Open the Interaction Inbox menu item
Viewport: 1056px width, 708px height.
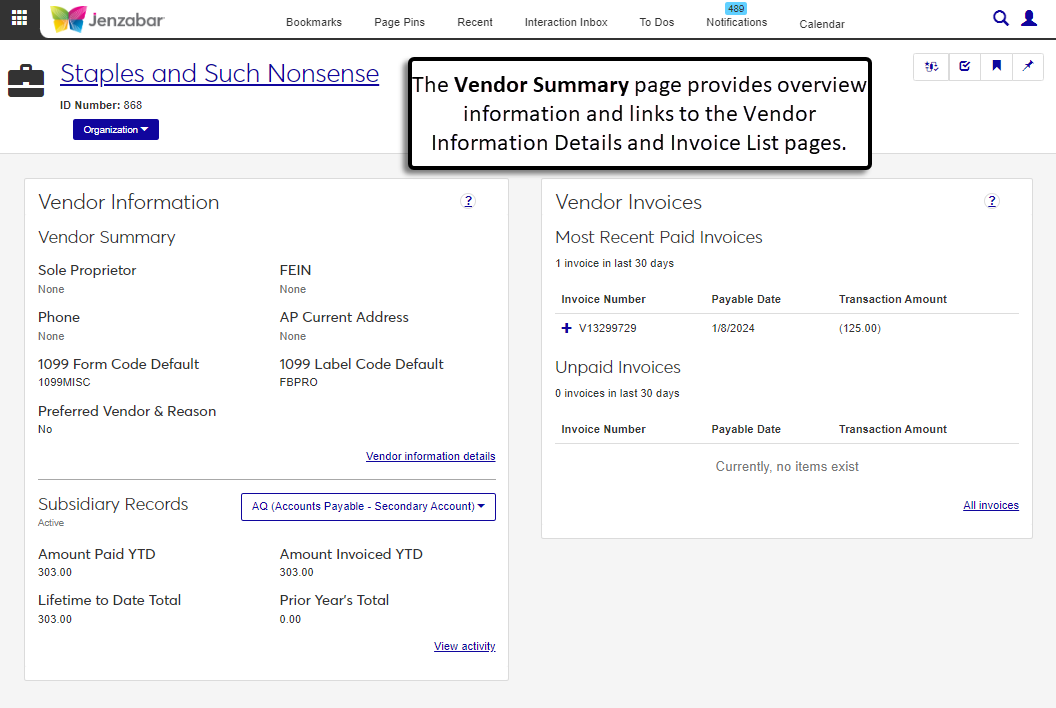(x=566, y=22)
